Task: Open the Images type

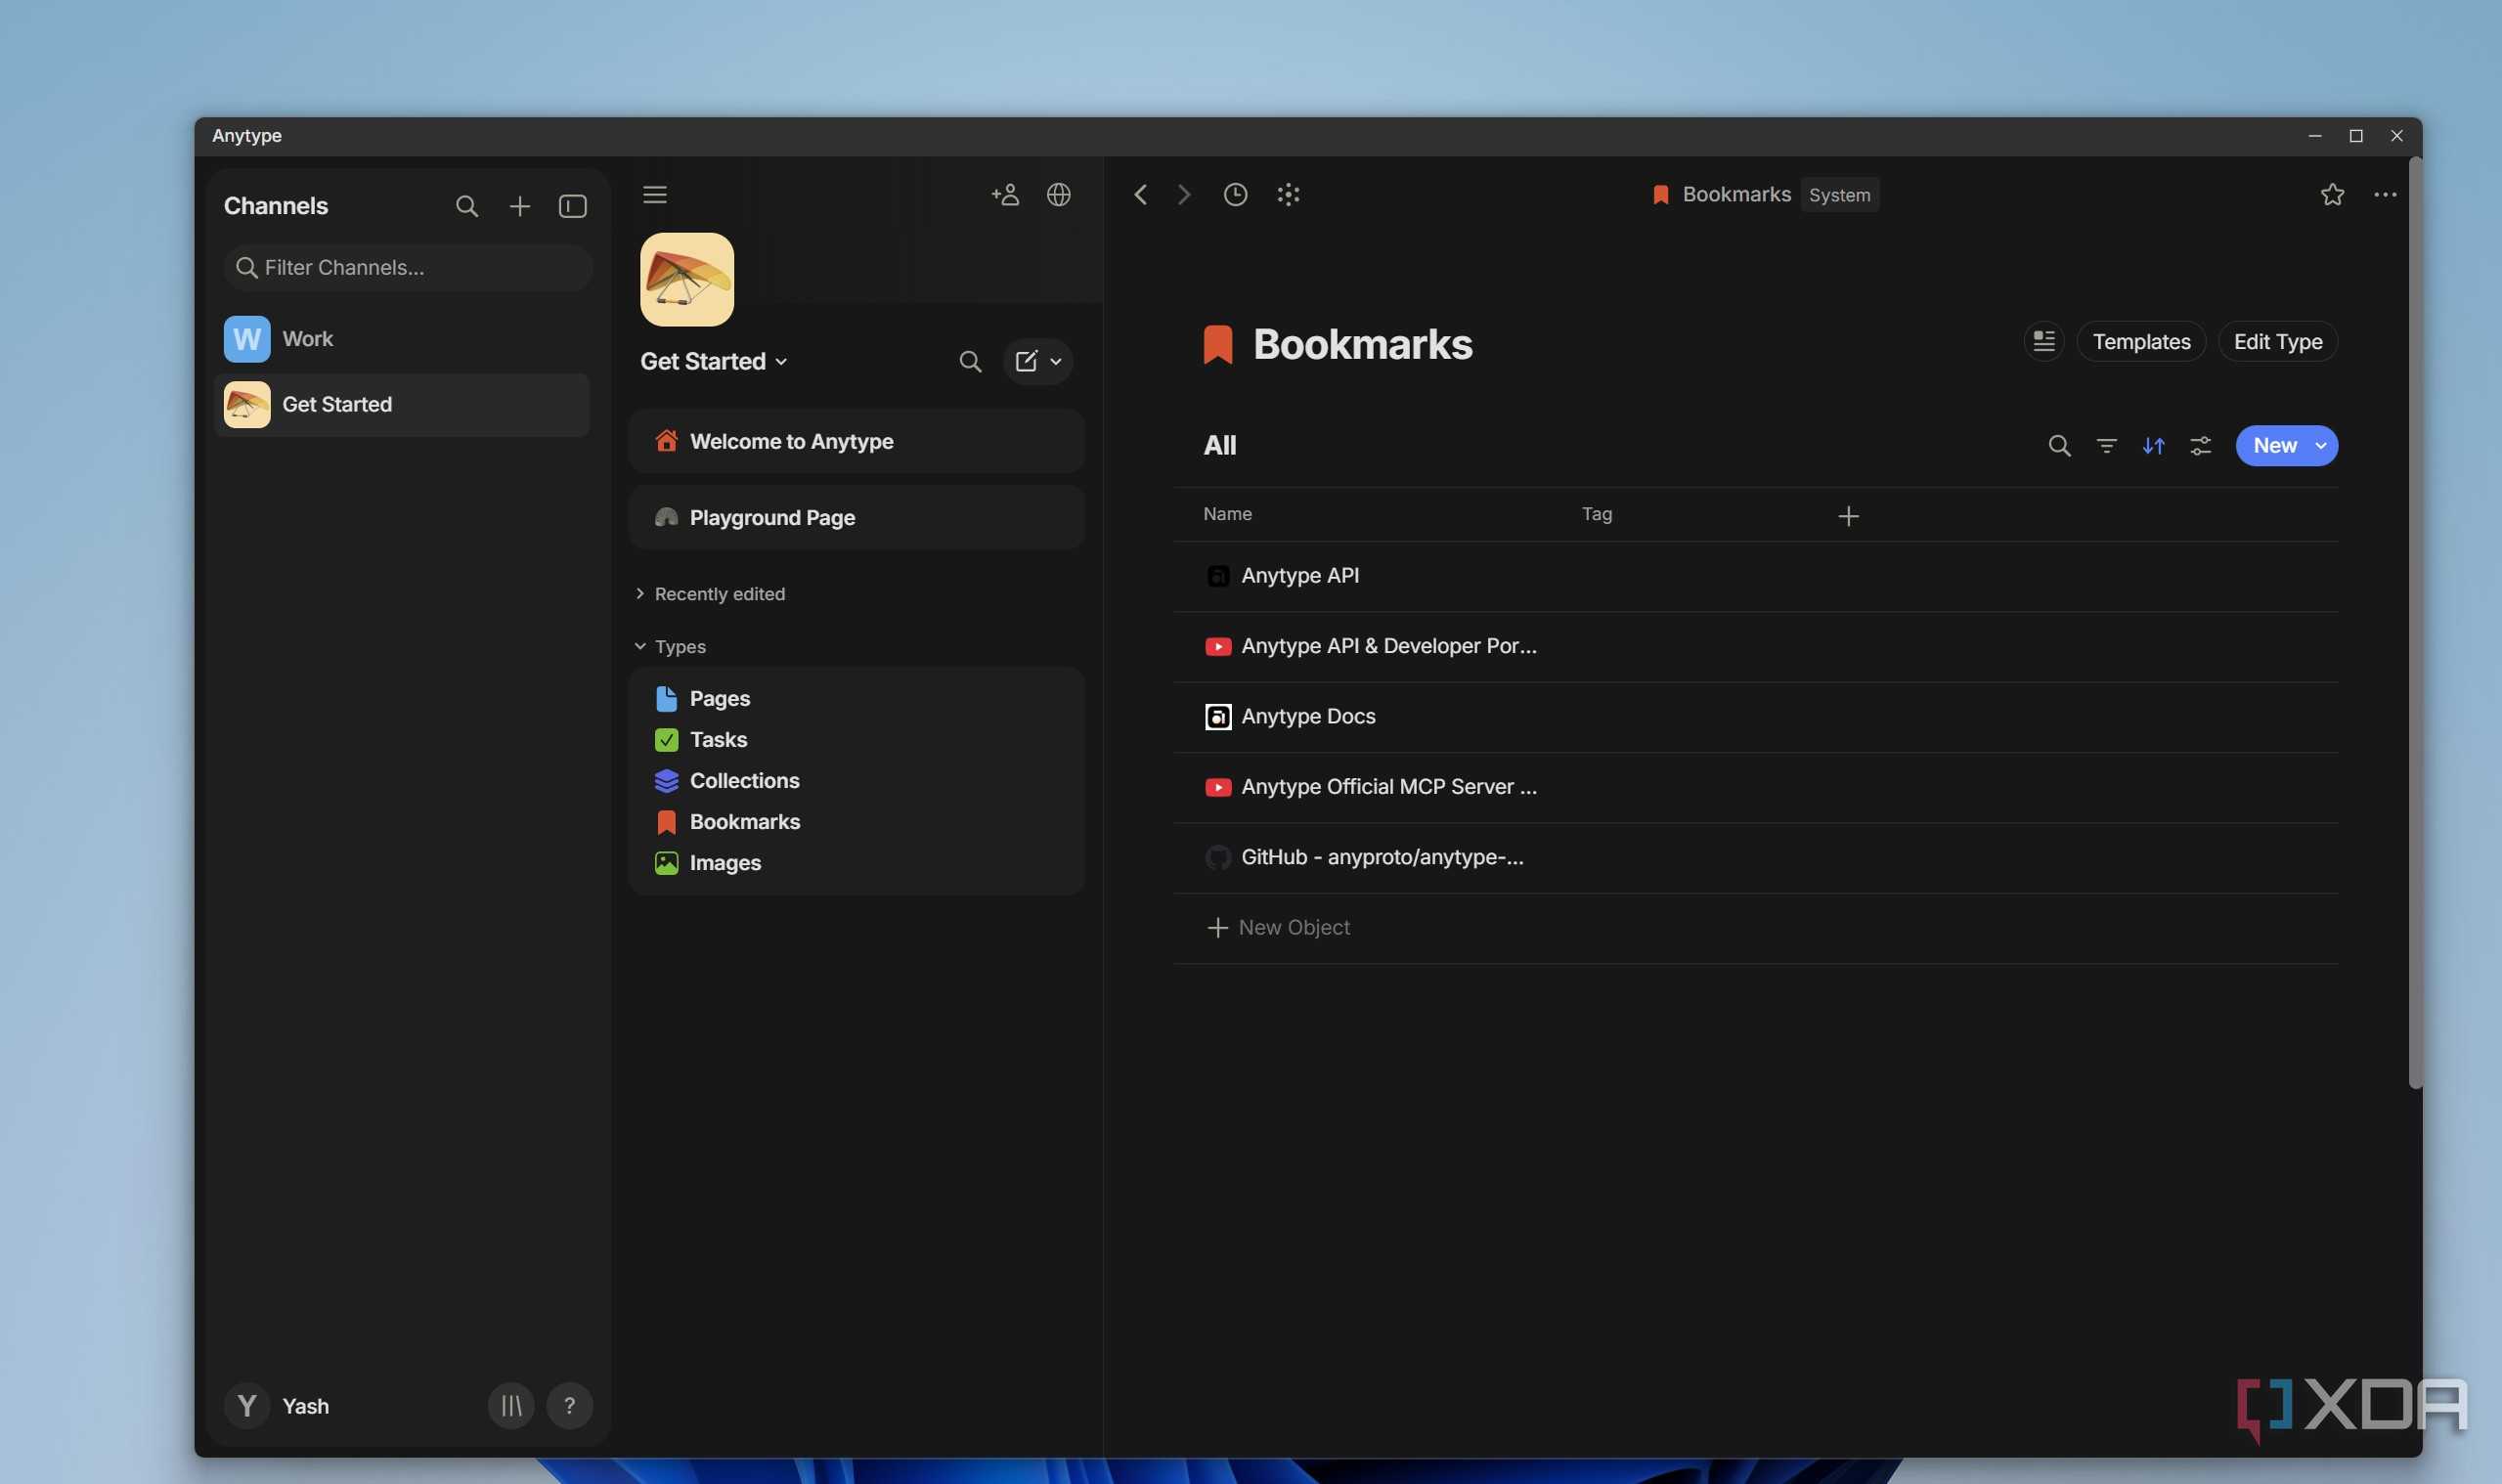Action: [x=856, y=862]
